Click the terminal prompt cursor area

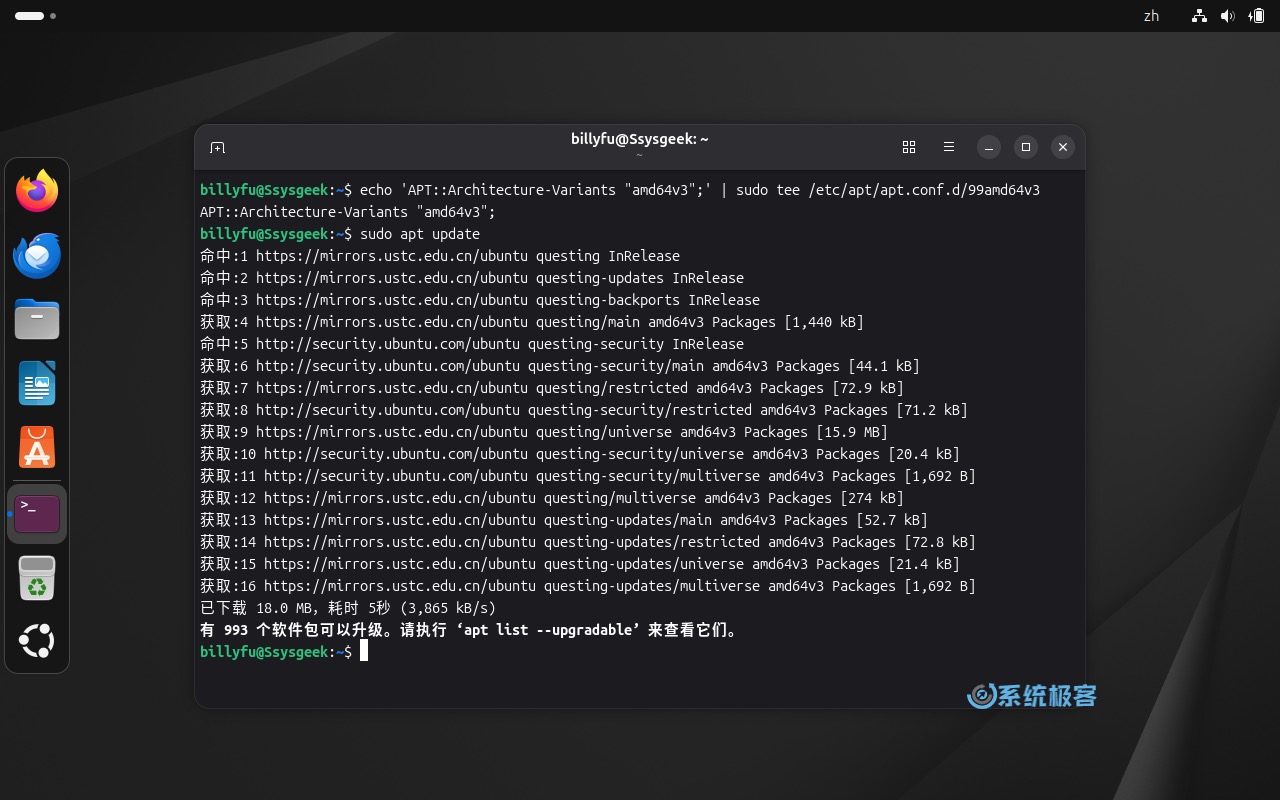[364, 651]
